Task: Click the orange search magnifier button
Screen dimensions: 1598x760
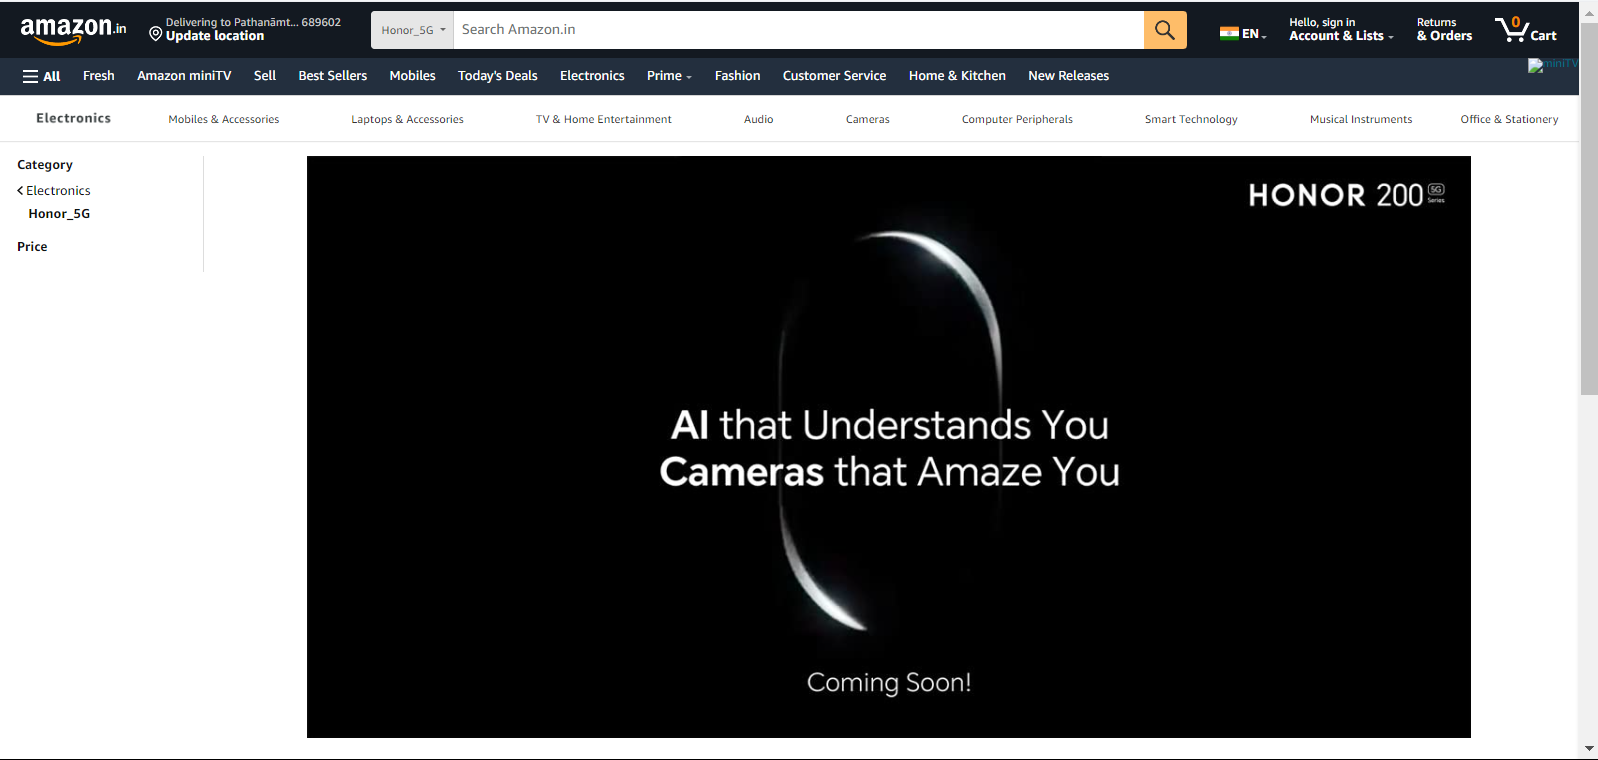Action: [1165, 30]
